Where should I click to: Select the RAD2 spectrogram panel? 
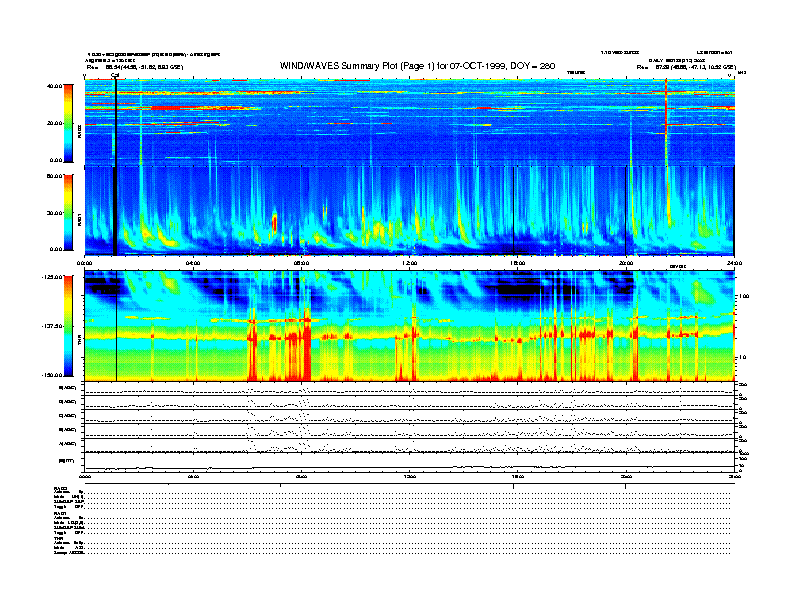pyautogui.click(x=410, y=122)
